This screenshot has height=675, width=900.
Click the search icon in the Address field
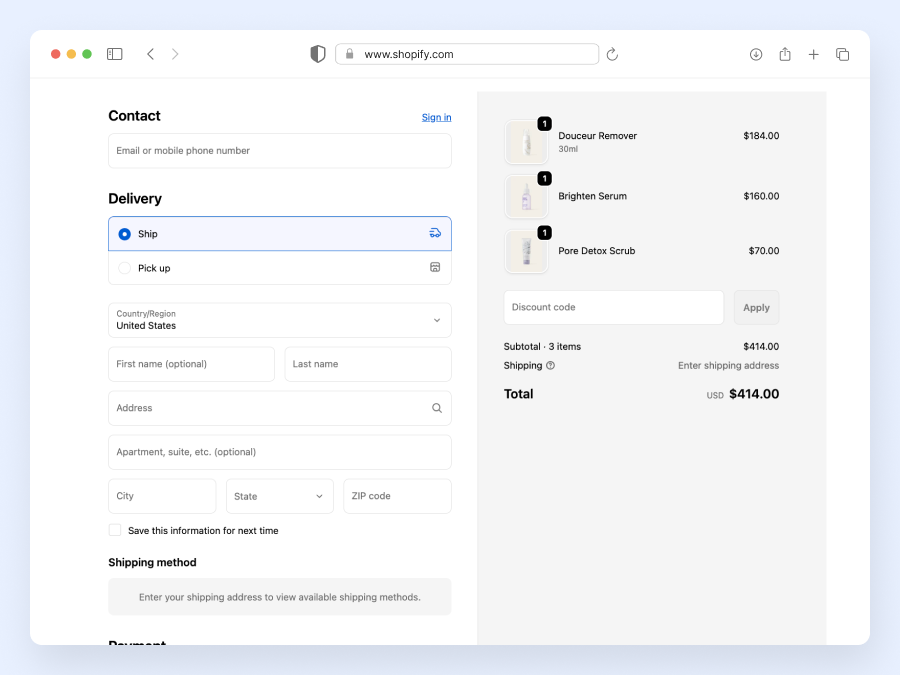coord(436,408)
